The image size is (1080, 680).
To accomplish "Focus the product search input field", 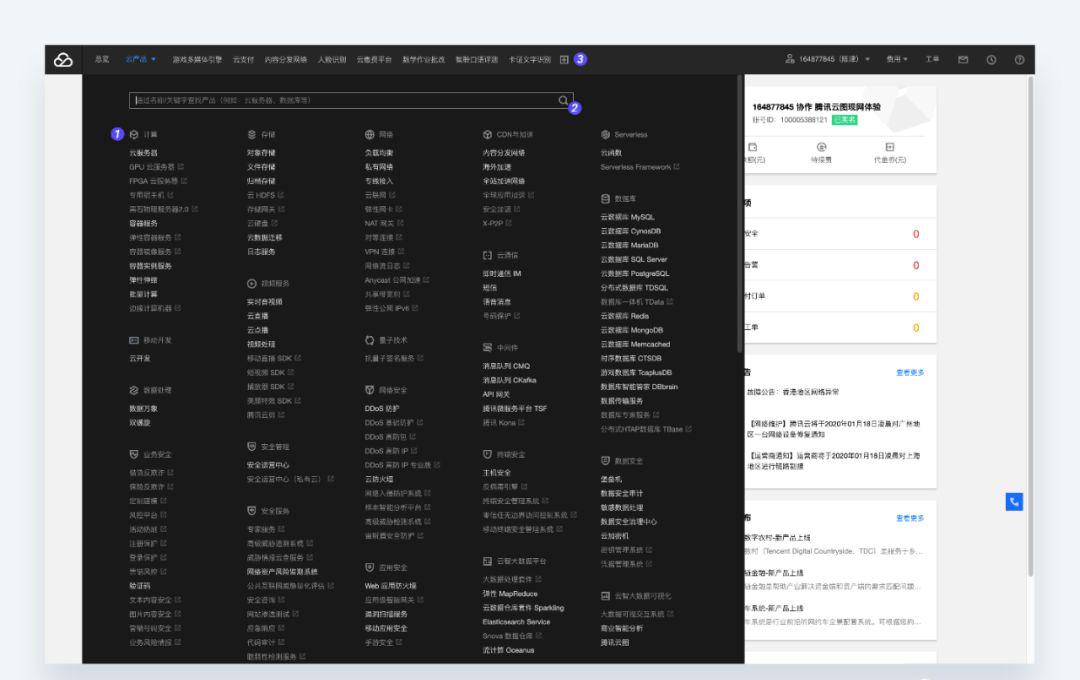I will pyautogui.click(x=351, y=101).
